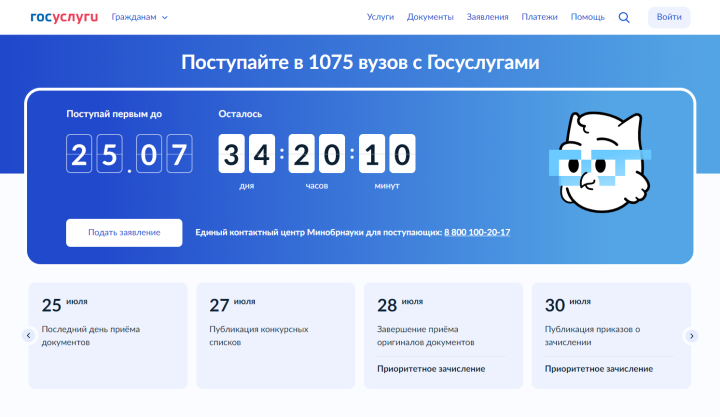Click the Подать заявление button
720x417 pixels.
point(124,233)
